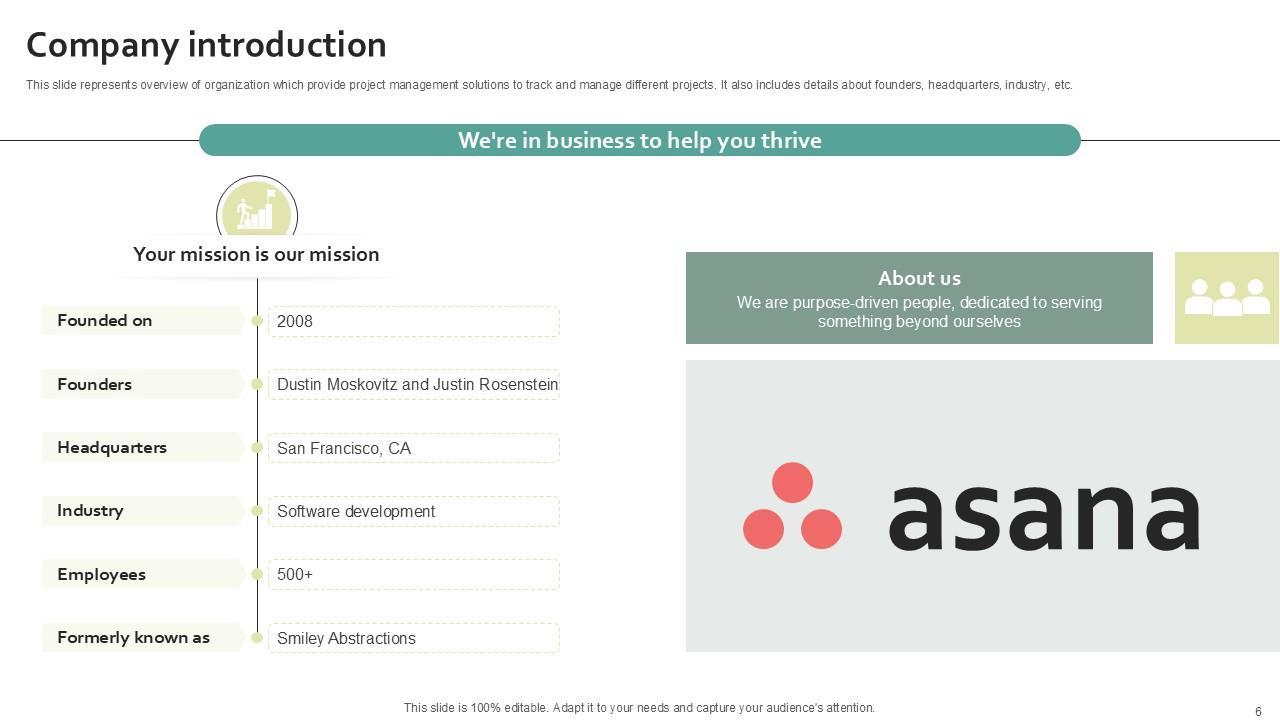Click the asana wordmark text
Screen dimensions: 1280x720
1043,516
